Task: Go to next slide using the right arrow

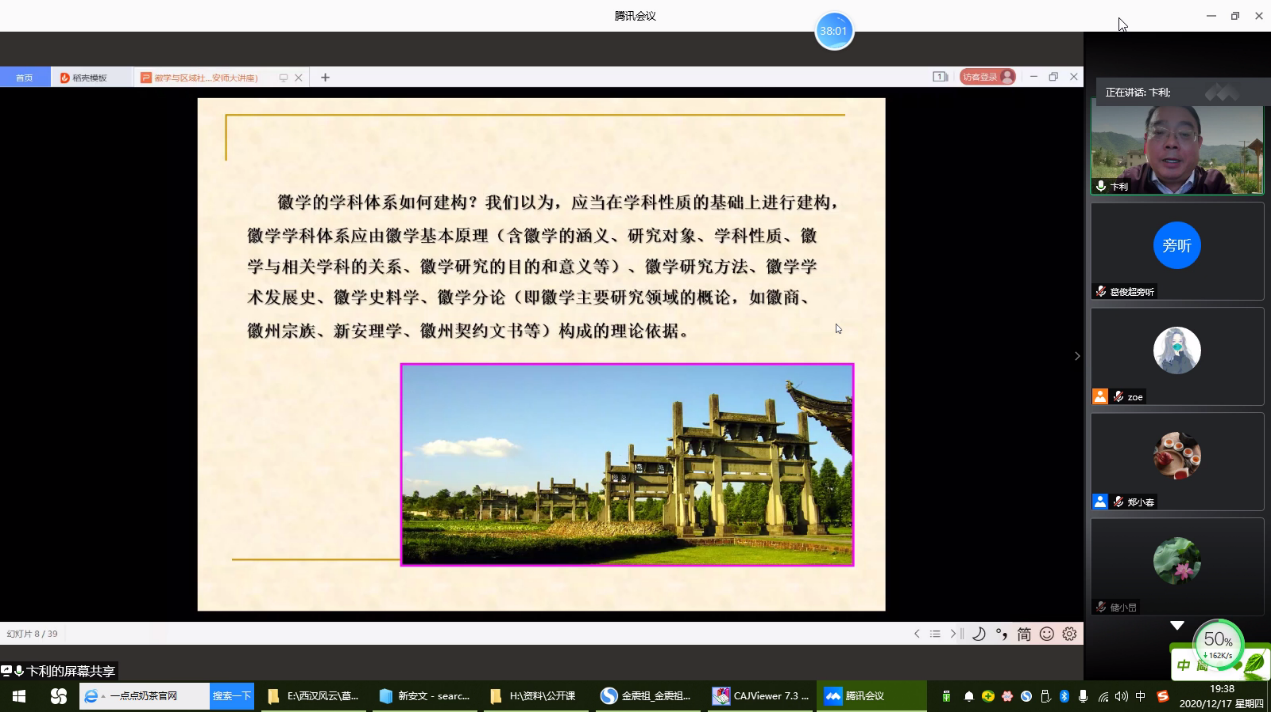Action: tap(953, 634)
